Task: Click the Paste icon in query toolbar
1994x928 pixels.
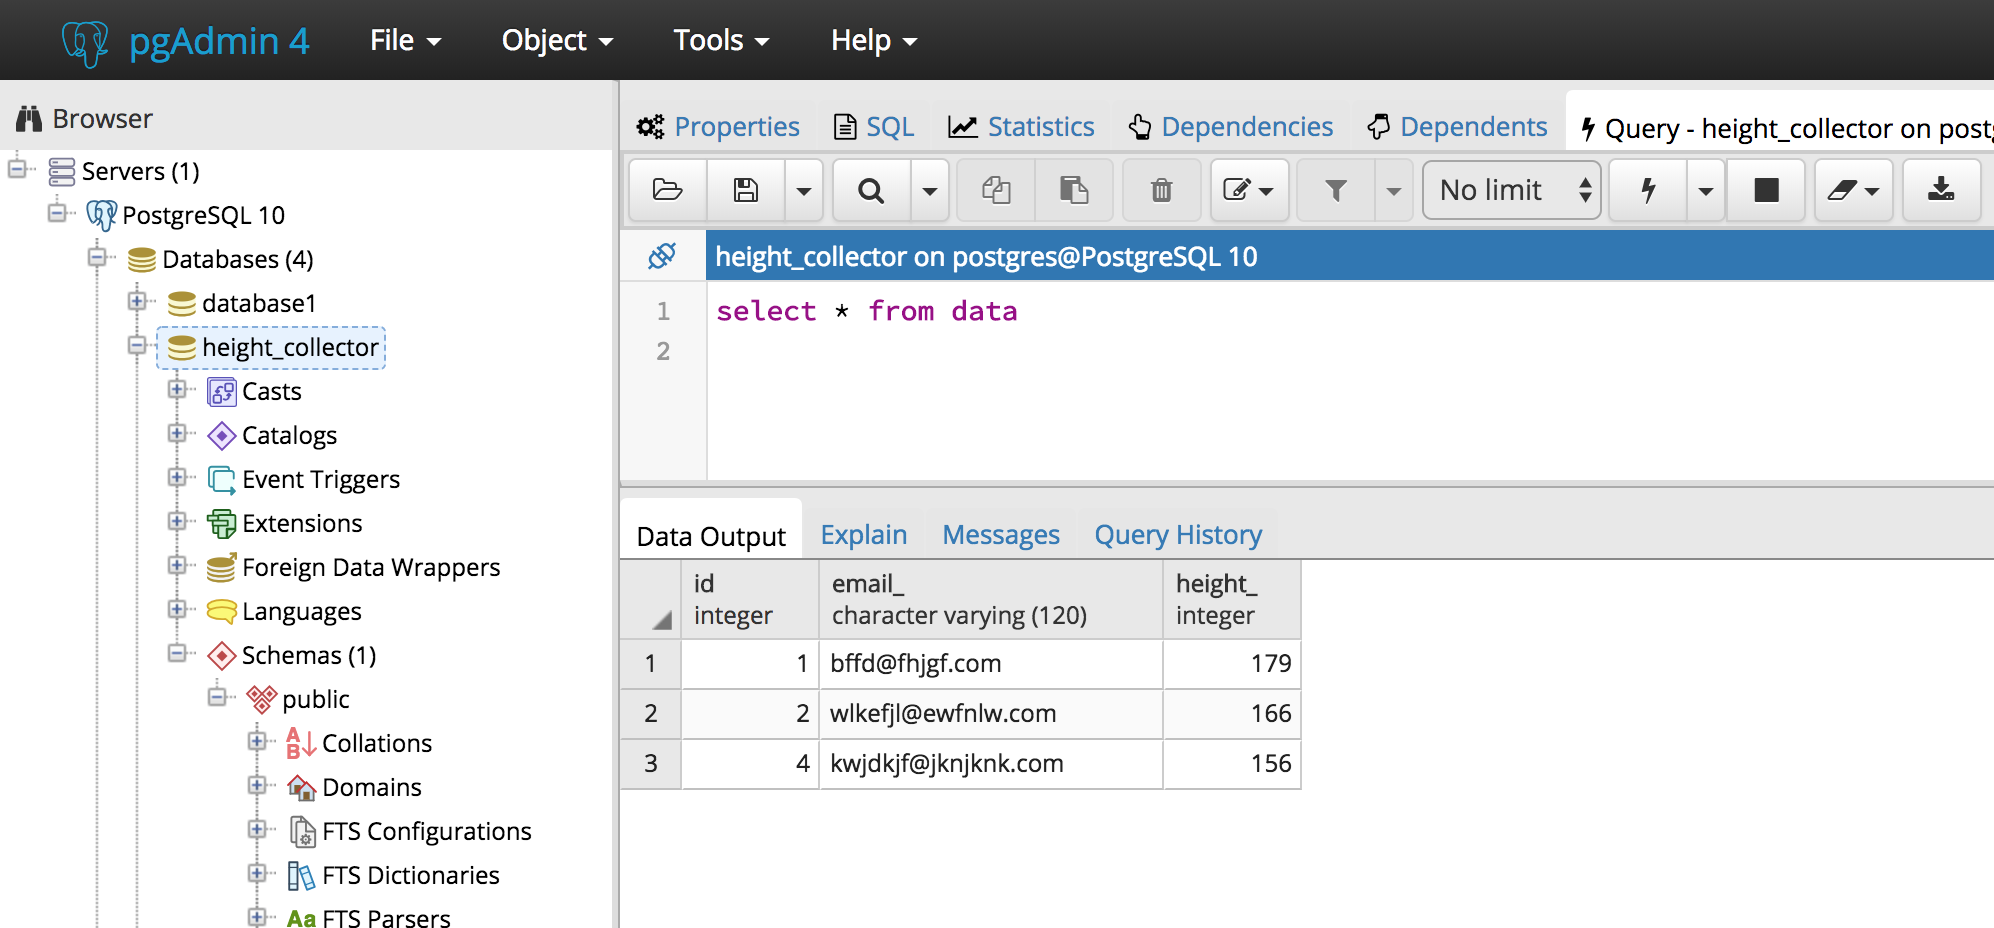Action: pyautogui.click(x=1074, y=190)
